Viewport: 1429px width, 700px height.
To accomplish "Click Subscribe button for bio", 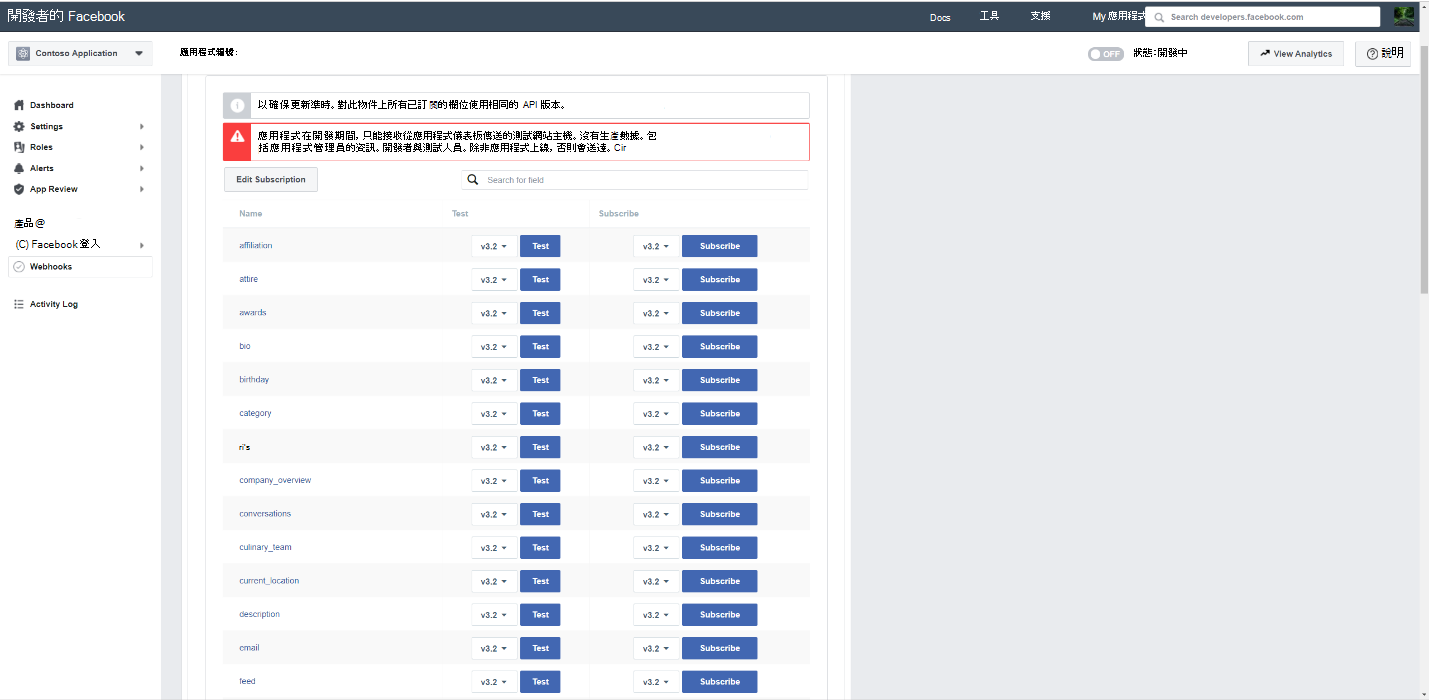I will coord(719,347).
